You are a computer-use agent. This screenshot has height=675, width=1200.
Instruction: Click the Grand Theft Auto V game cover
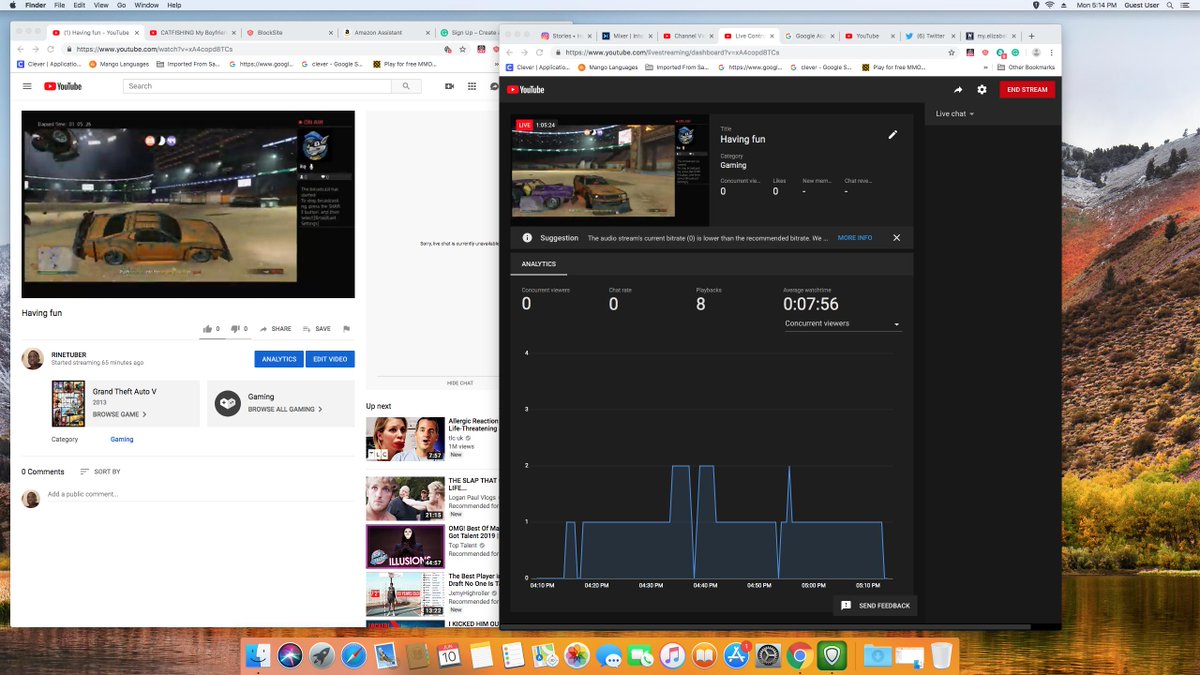point(68,405)
